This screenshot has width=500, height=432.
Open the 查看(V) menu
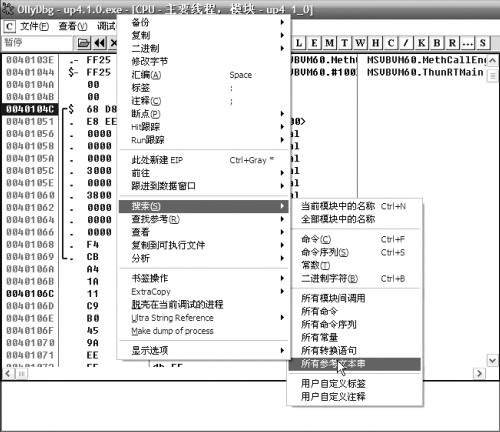pos(73,26)
